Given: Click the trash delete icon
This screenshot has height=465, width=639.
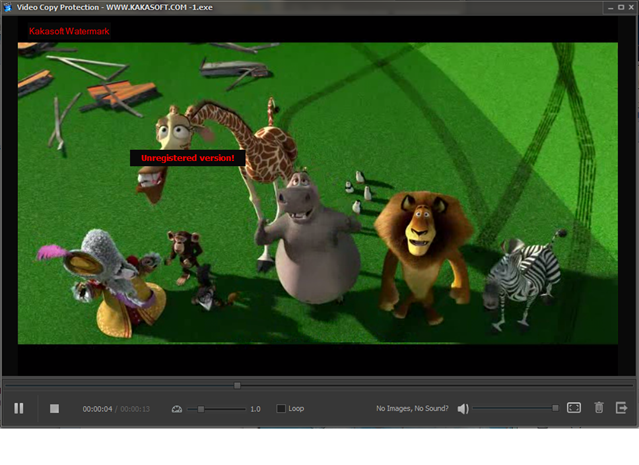Looking at the screenshot, I should pyautogui.click(x=599, y=408).
